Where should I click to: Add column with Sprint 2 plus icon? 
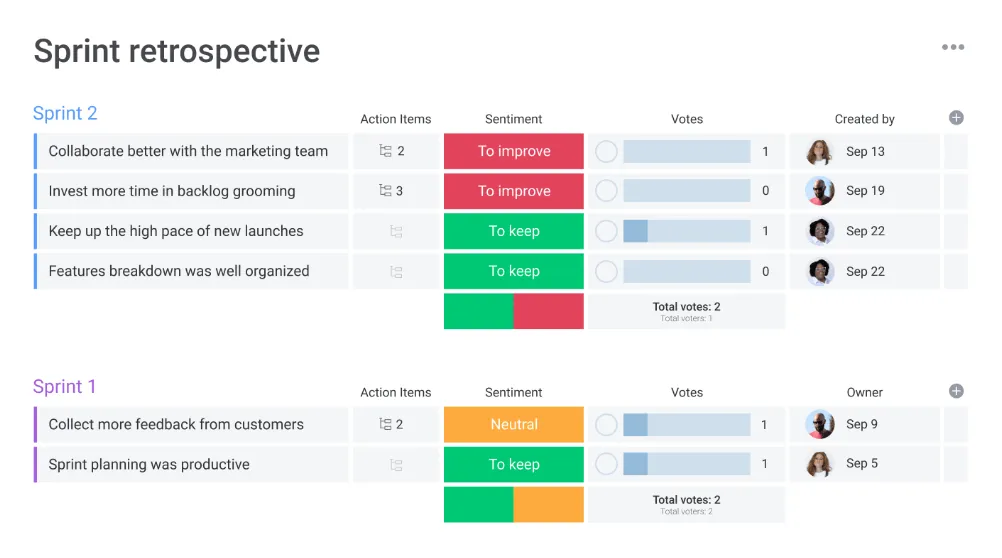coord(956,118)
